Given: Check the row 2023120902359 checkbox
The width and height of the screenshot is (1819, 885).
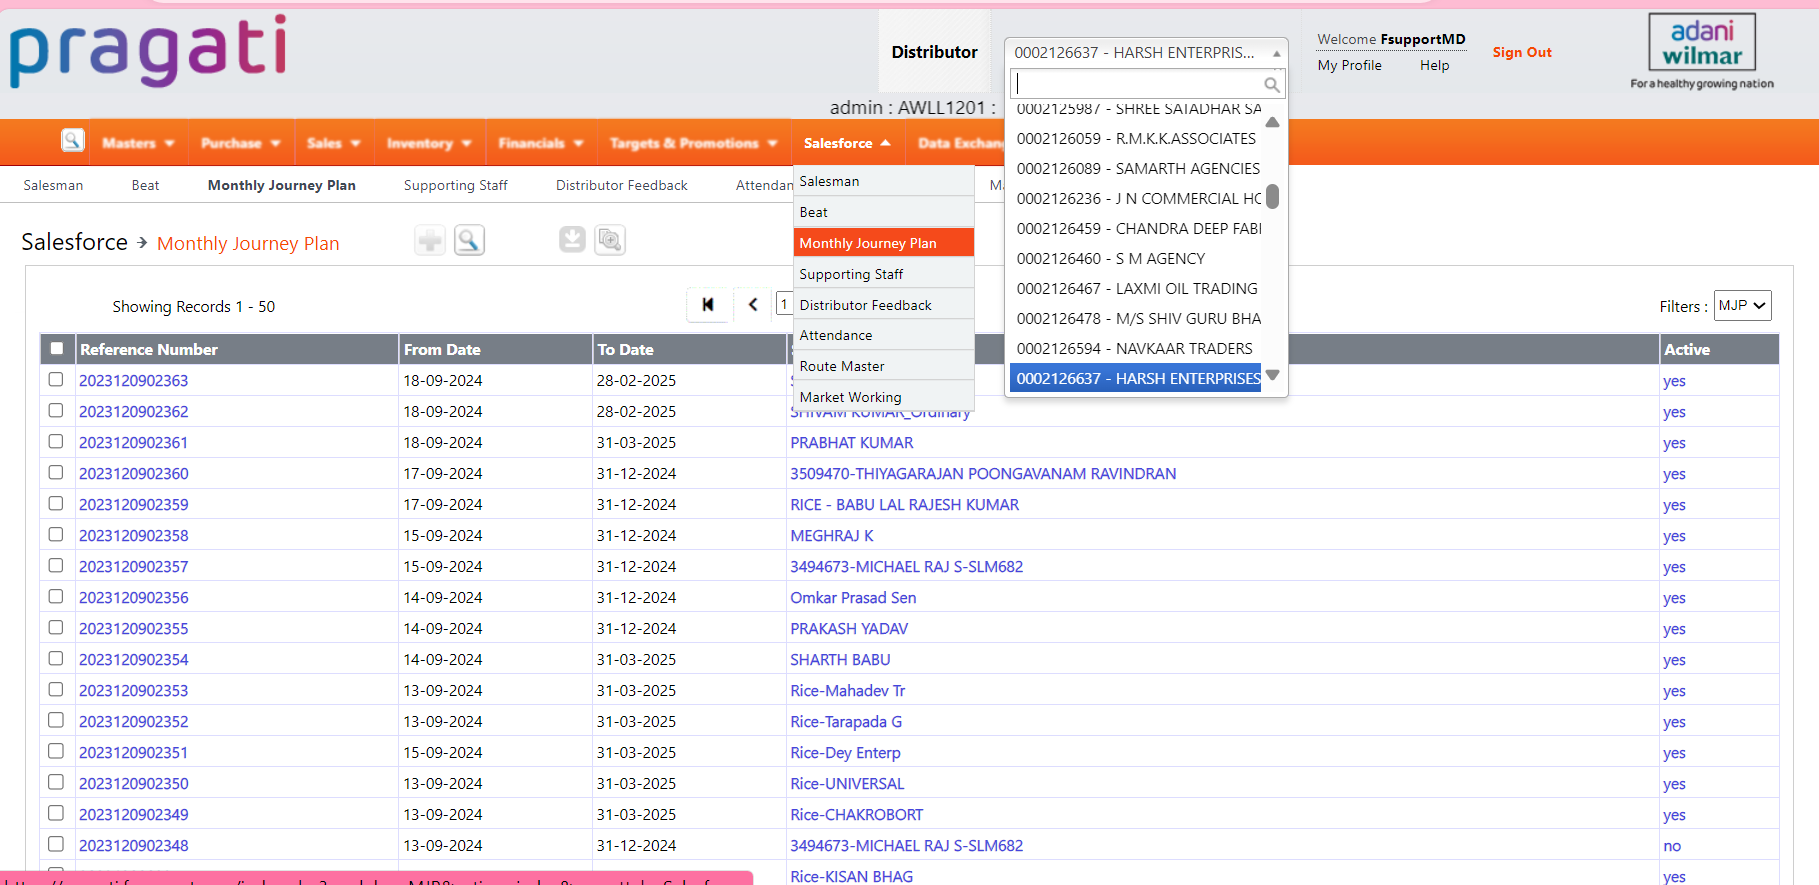Looking at the screenshot, I should tap(56, 504).
